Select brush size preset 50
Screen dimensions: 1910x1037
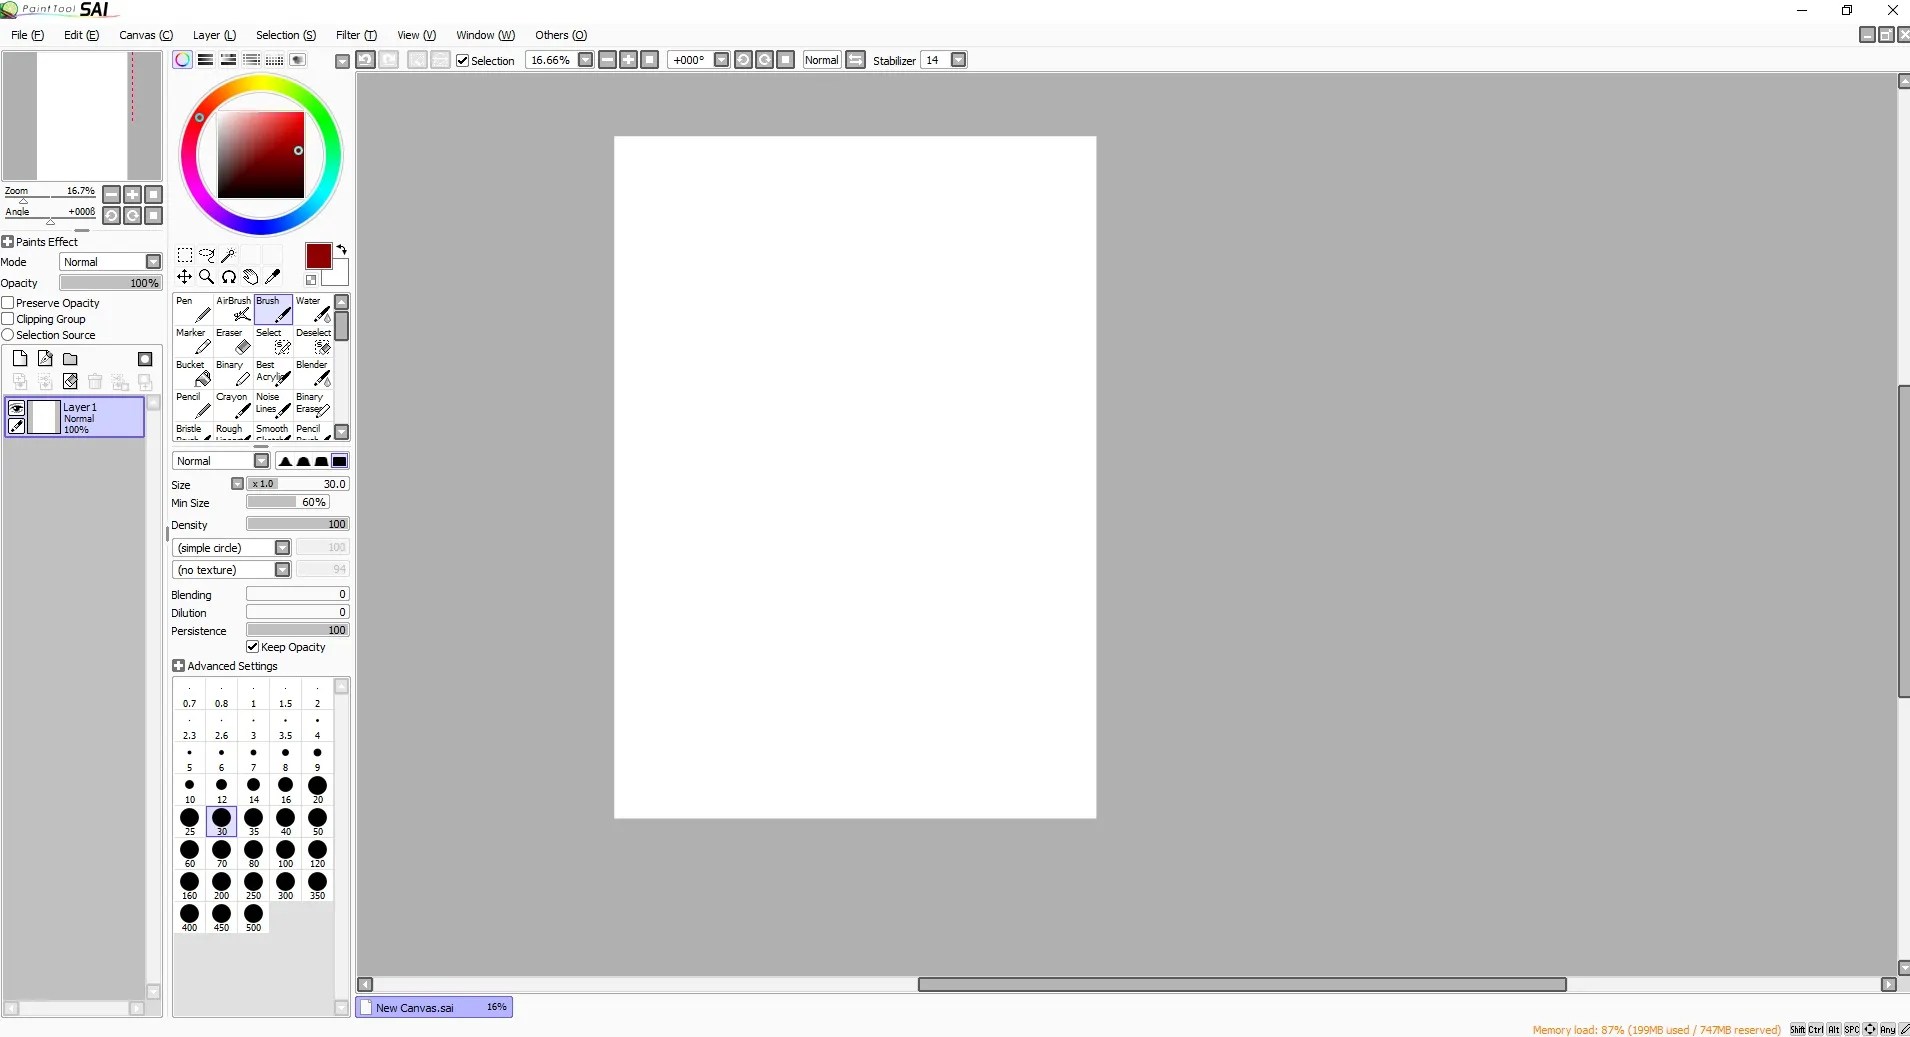tap(317, 820)
